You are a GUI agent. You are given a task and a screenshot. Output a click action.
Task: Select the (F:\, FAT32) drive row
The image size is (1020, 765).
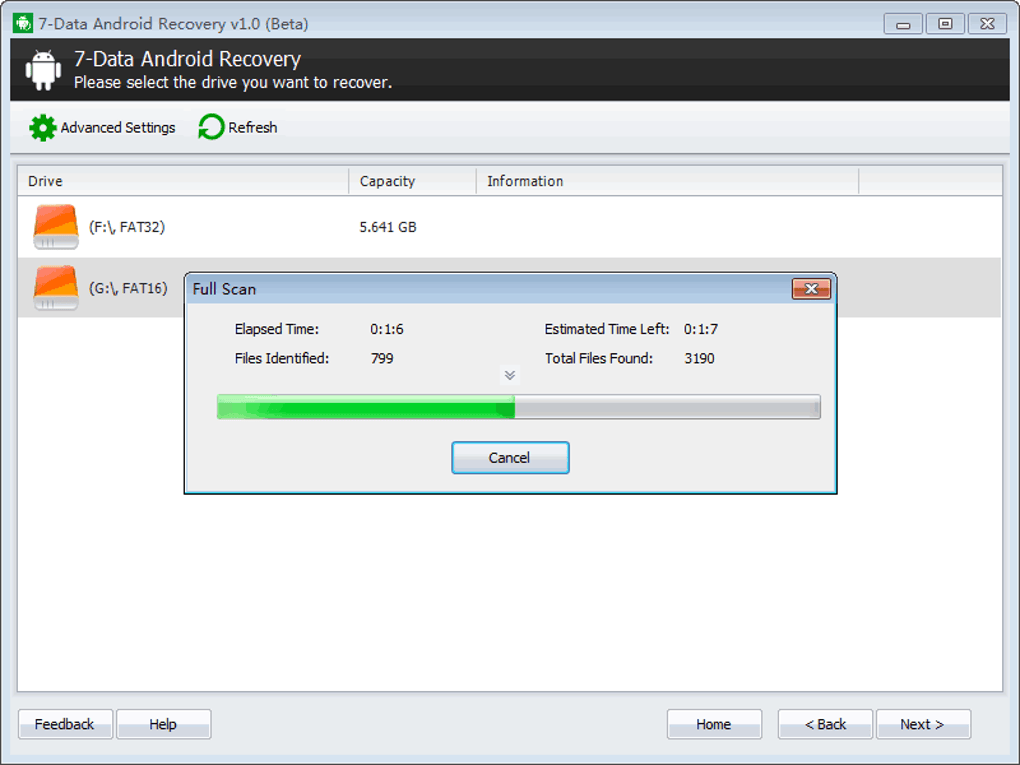(x=509, y=227)
